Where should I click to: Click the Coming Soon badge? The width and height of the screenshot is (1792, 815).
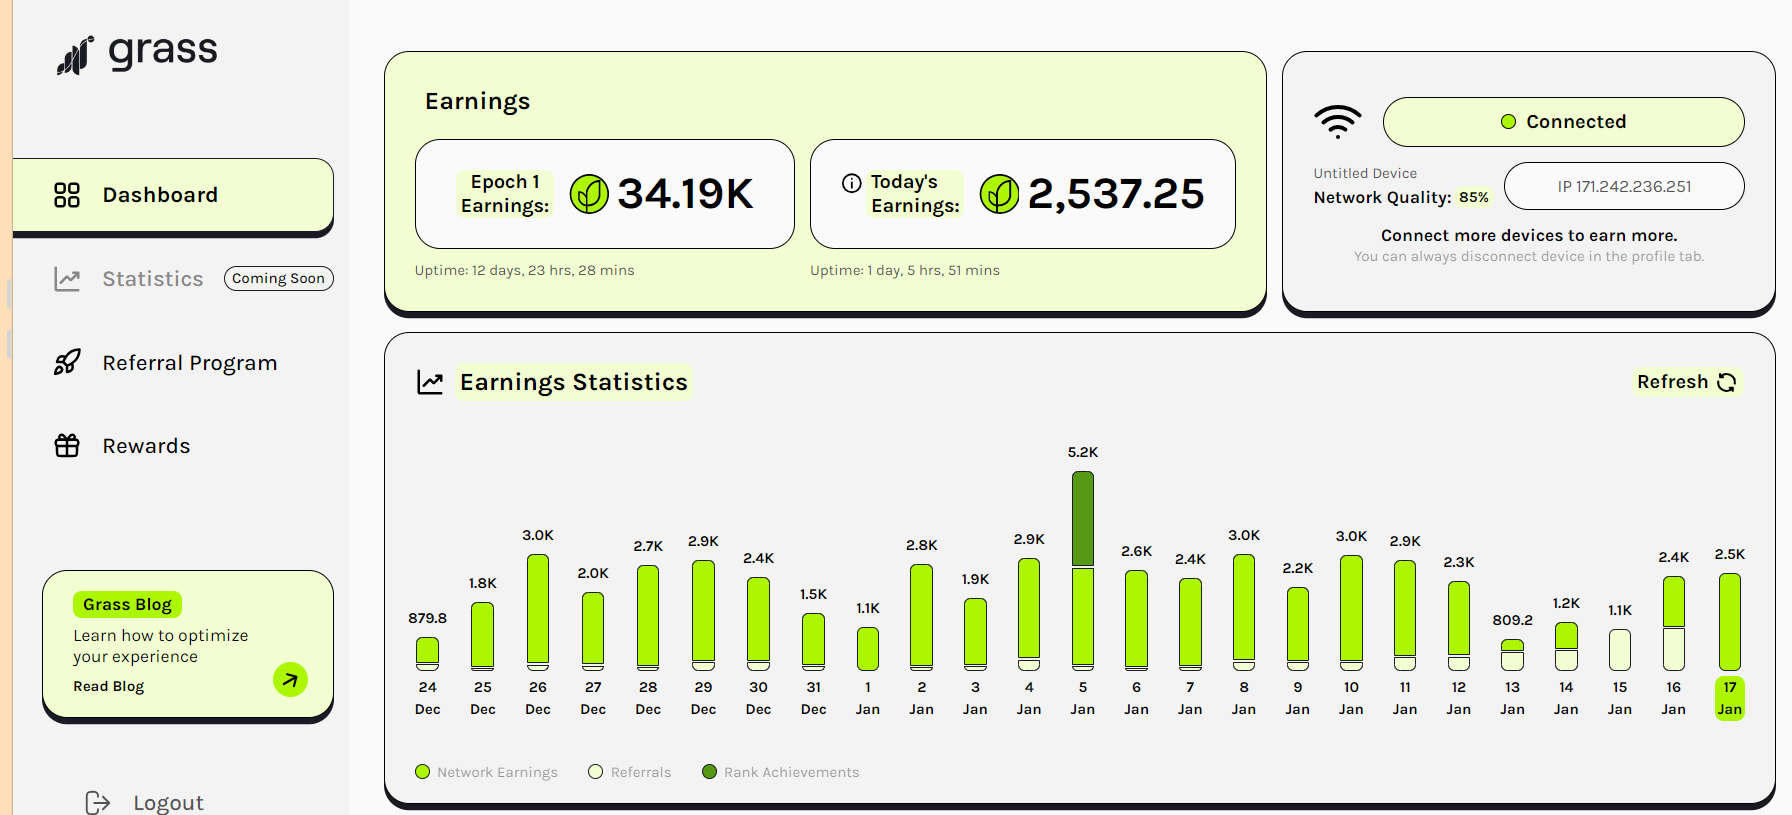[279, 278]
